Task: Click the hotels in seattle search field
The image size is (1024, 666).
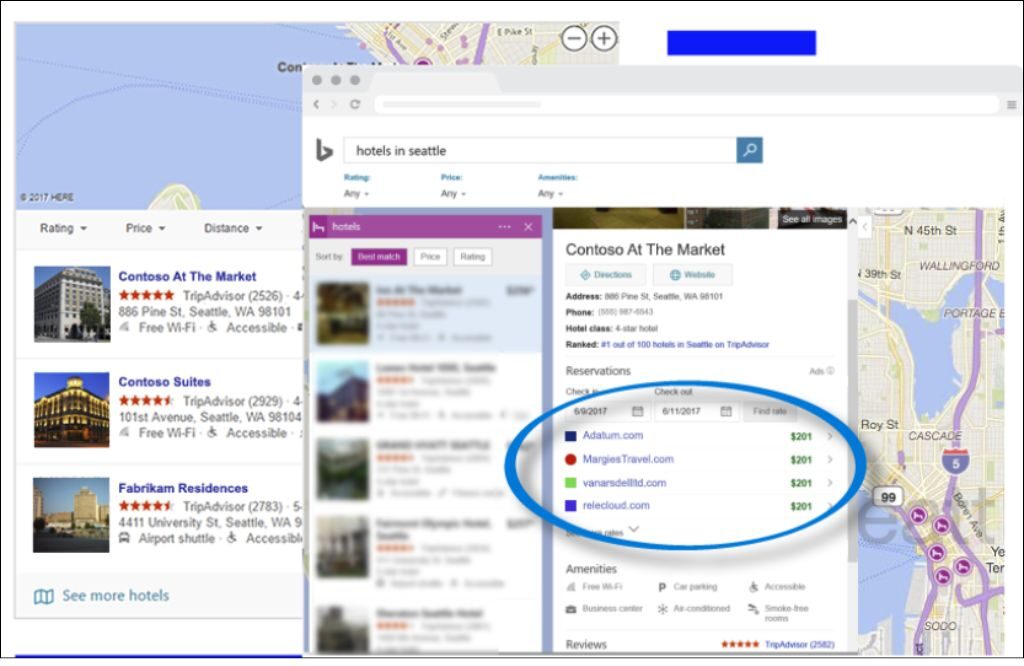Action: point(540,150)
